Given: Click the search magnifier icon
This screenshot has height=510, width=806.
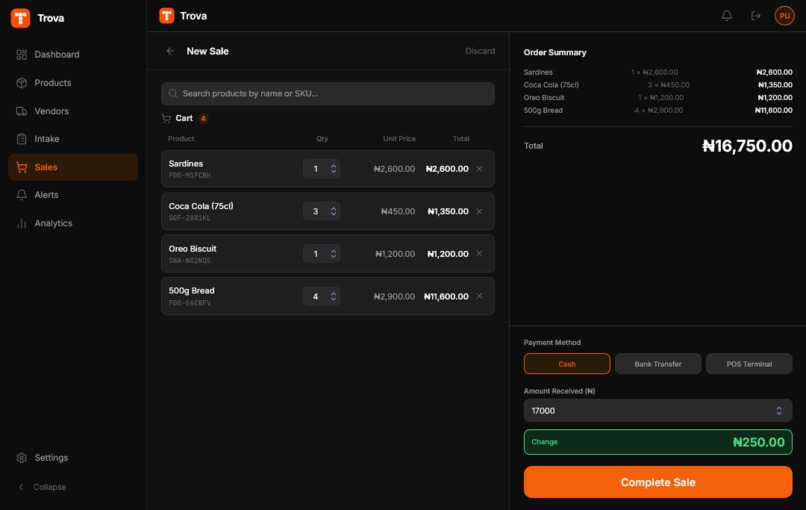Looking at the screenshot, I should tap(173, 94).
